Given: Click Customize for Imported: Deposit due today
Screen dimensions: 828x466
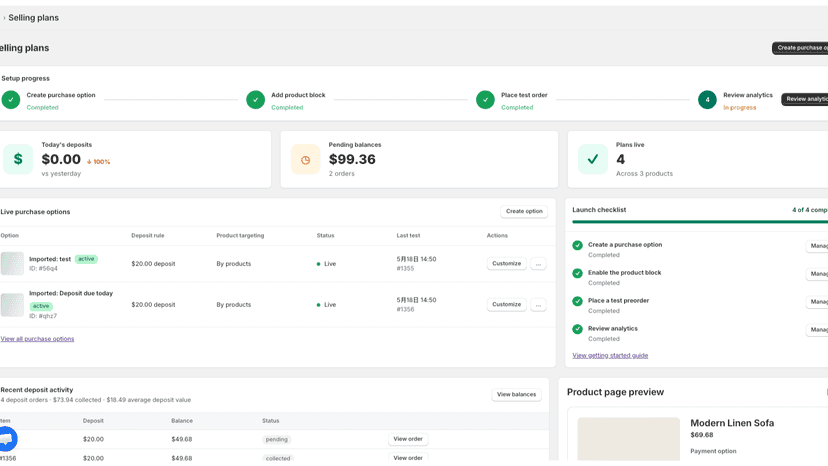Looking at the screenshot, I should coord(506,304).
